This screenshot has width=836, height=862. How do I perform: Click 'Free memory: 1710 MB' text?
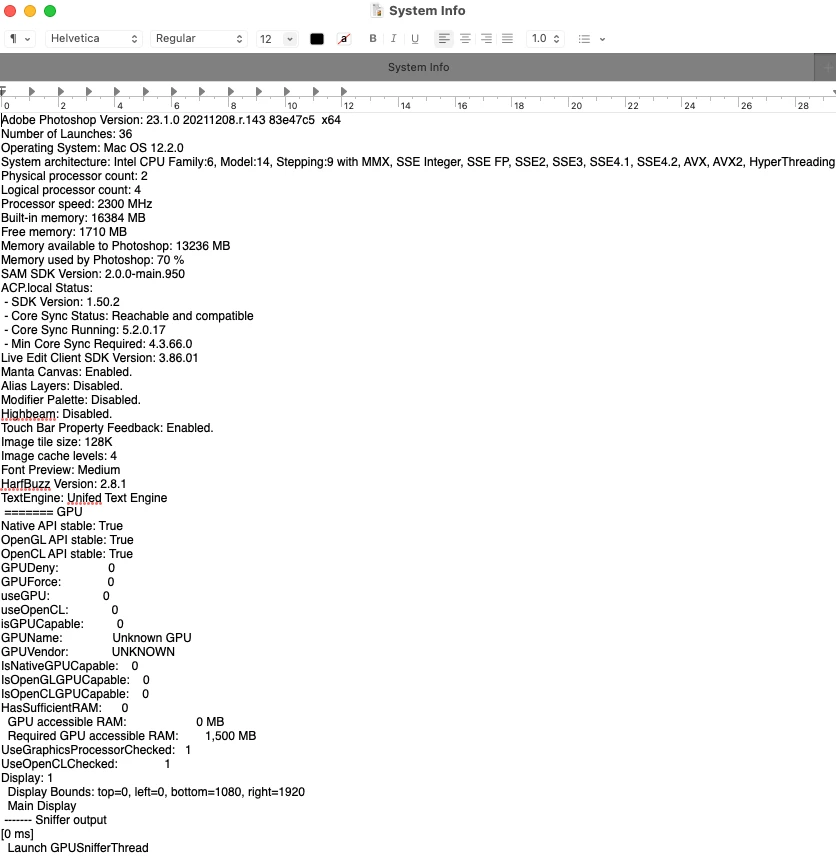tap(64, 232)
